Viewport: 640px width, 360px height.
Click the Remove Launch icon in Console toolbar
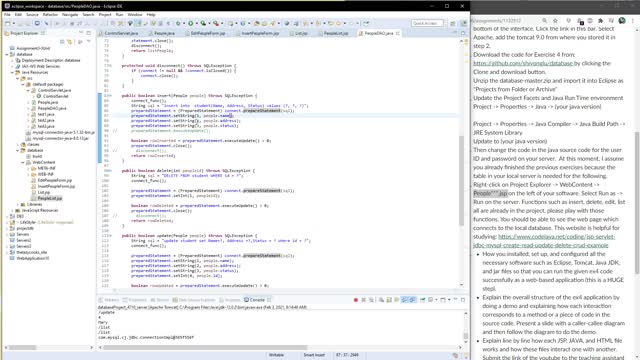363,300
